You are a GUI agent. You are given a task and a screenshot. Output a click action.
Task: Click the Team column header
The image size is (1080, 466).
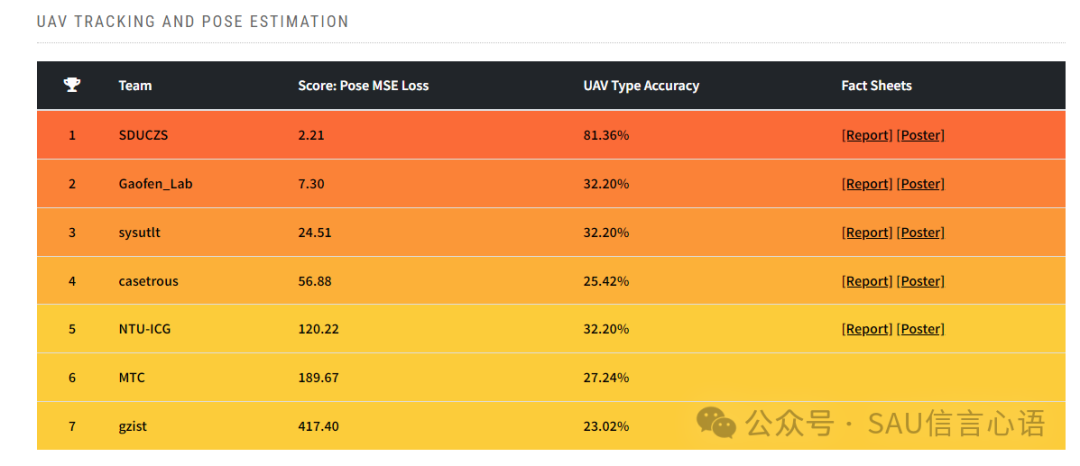[135, 86]
